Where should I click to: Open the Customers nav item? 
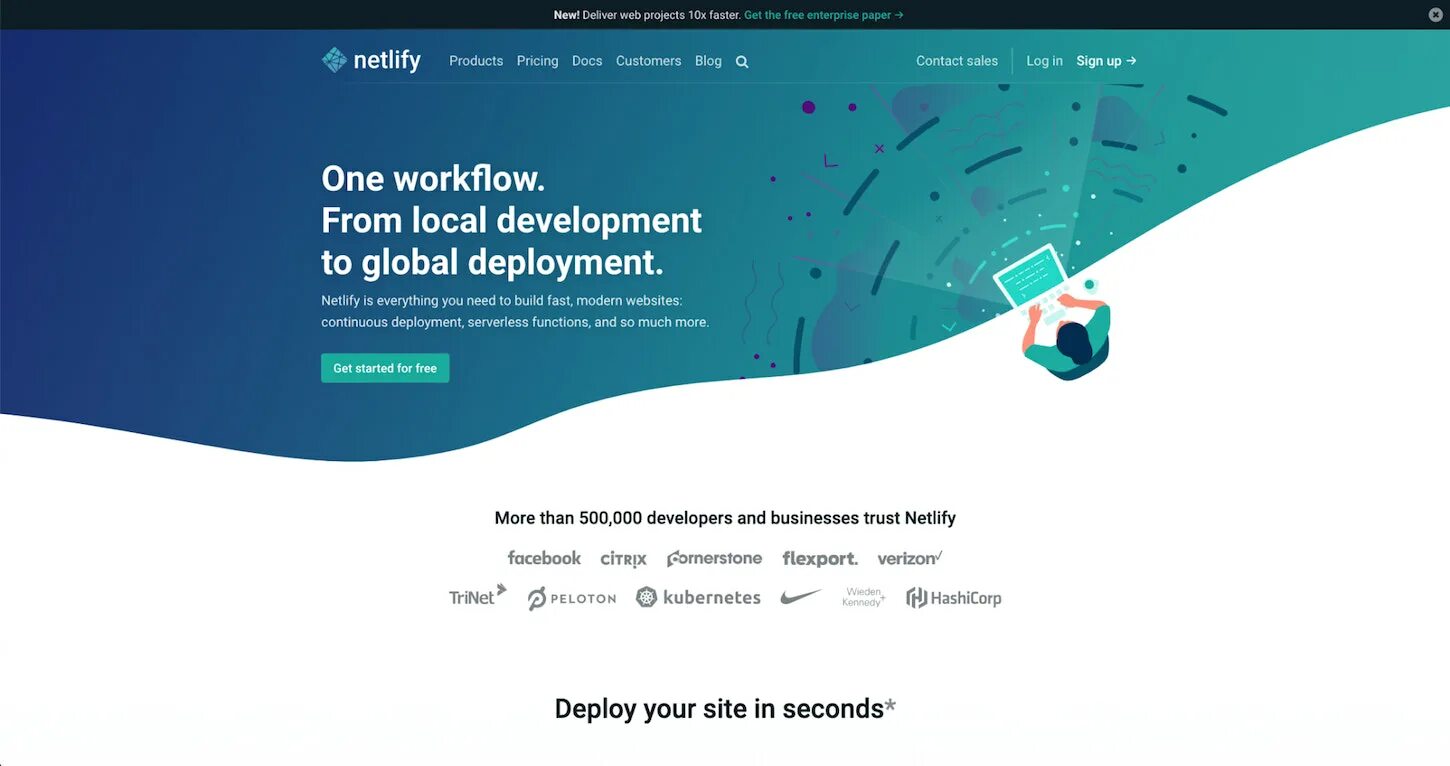pos(648,61)
